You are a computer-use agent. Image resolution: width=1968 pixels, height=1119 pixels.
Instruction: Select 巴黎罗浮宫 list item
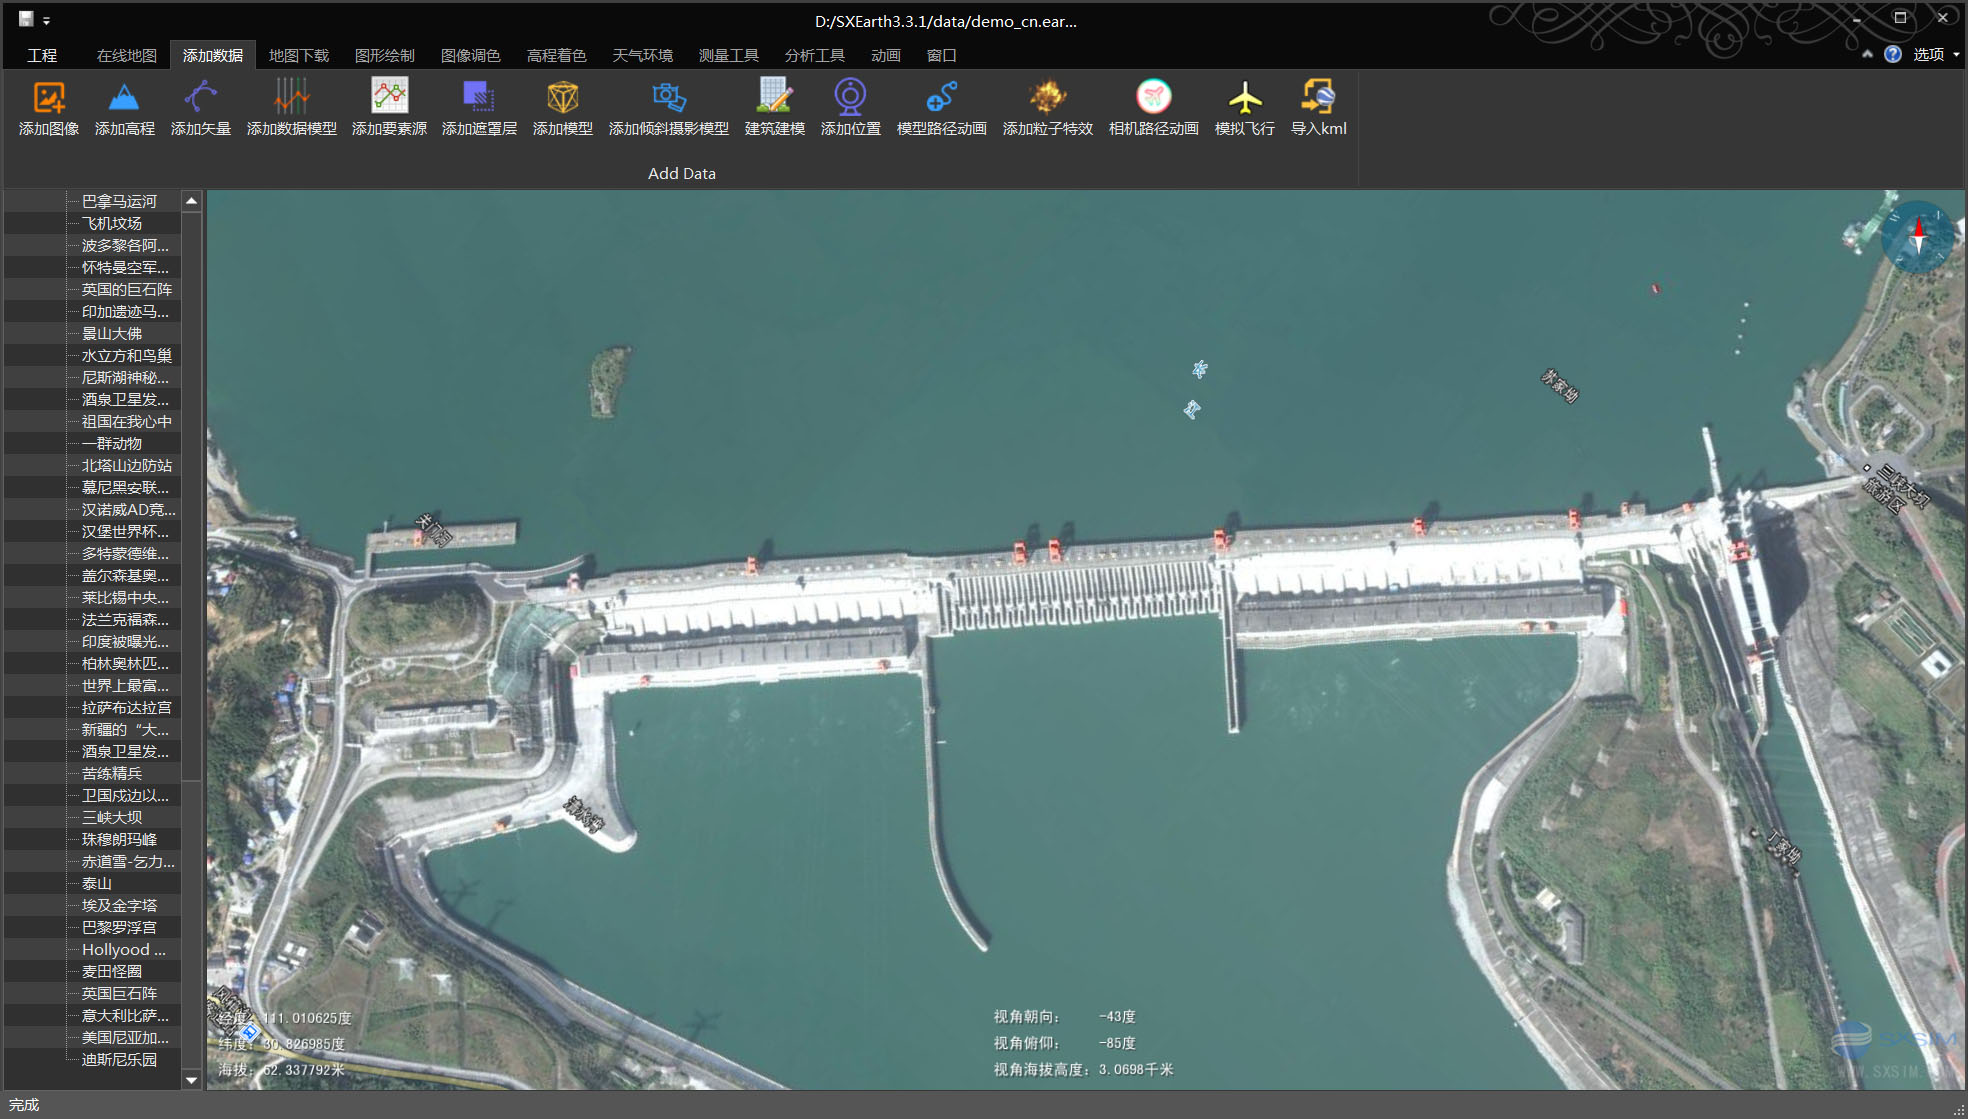(119, 927)
